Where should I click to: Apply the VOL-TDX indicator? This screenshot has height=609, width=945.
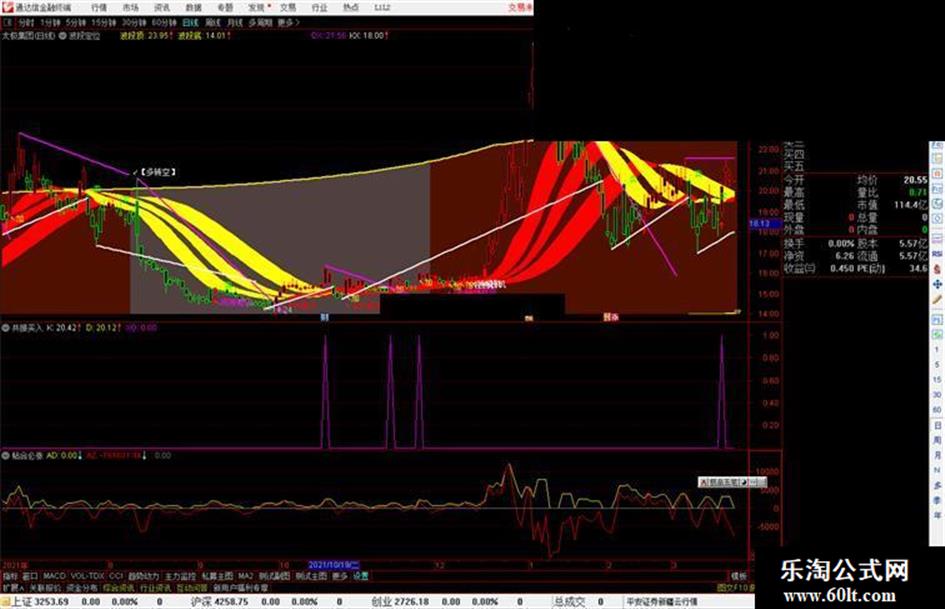pos(87,576)
